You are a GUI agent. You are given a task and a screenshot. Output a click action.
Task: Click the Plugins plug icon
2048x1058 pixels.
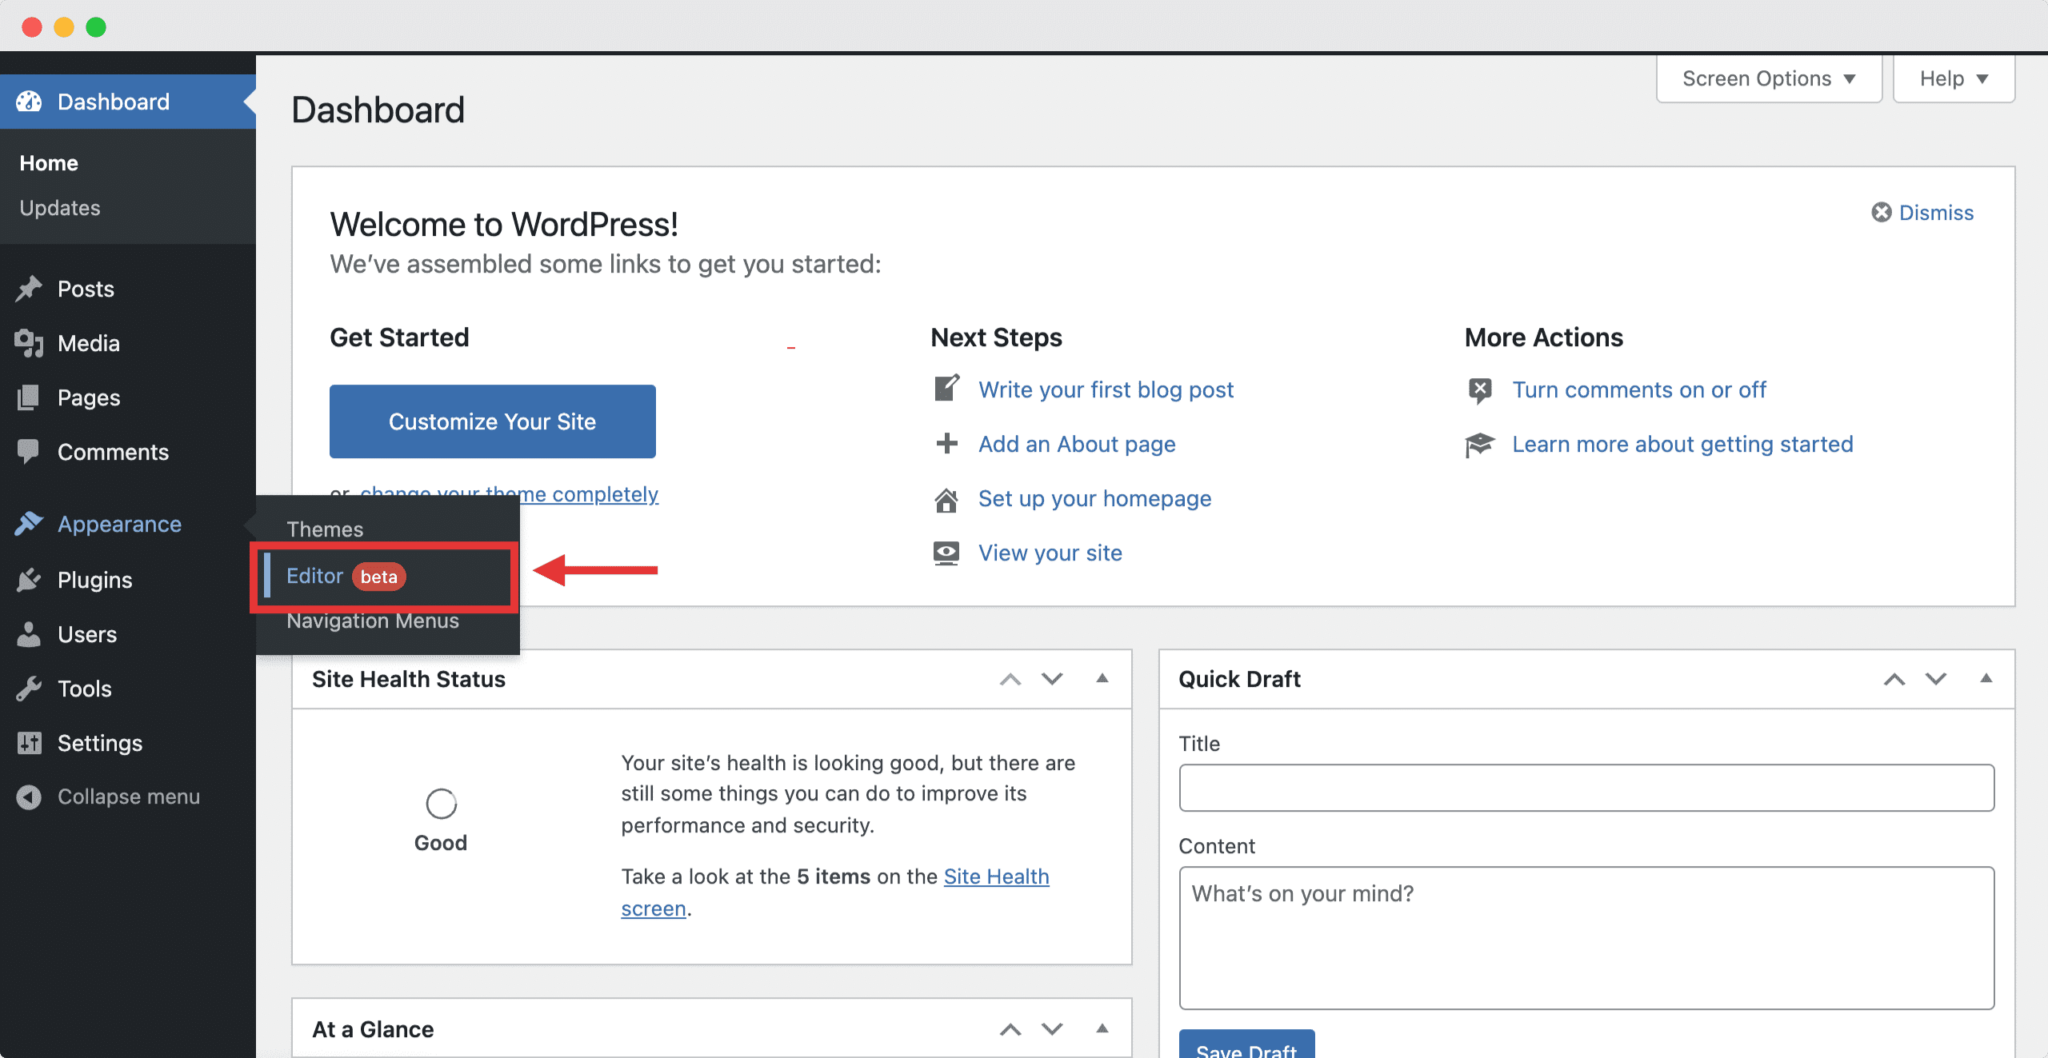pyautogui.click(x=29, y=580)
